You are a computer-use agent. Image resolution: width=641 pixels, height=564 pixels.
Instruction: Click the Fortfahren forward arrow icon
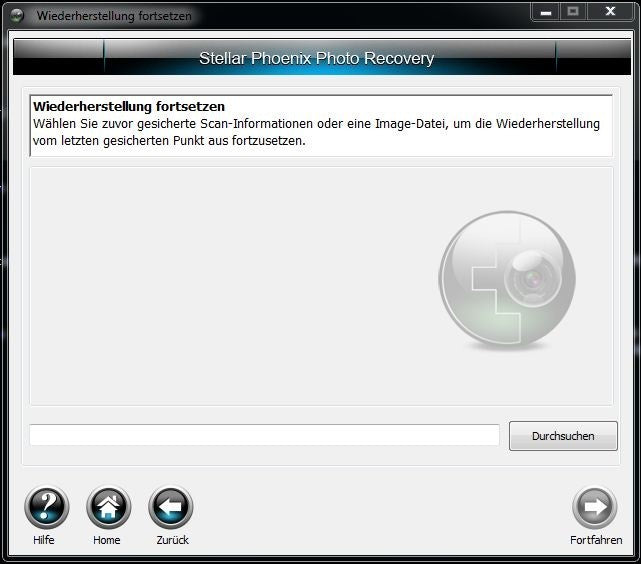(x=595, y=507)
